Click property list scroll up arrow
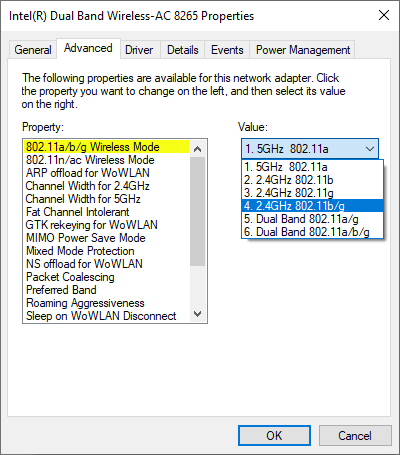The image size is (400, 455). click(198, 149)
